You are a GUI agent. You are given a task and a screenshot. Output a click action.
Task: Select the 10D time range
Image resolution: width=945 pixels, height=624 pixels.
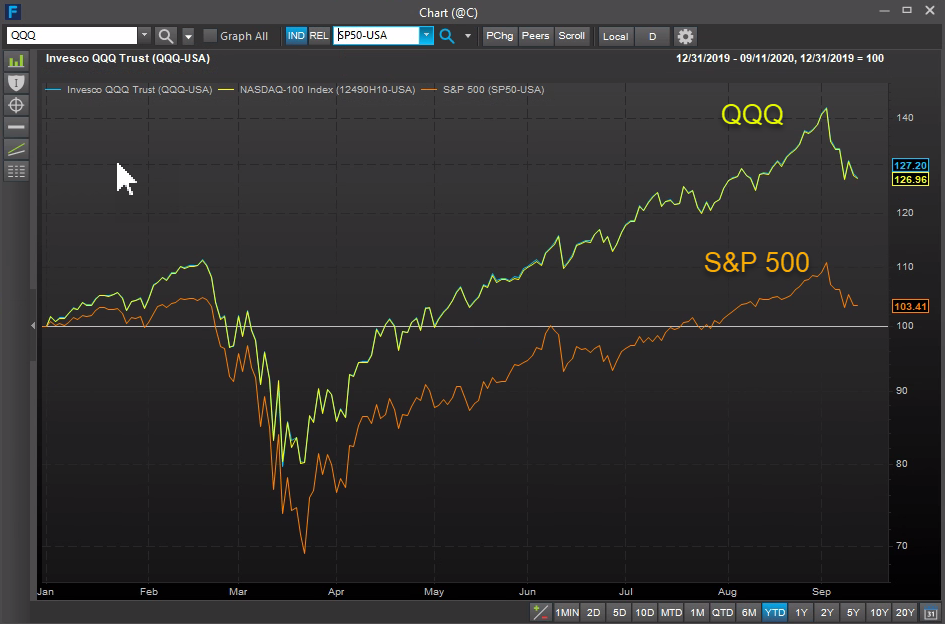click(x=645, y=613)
